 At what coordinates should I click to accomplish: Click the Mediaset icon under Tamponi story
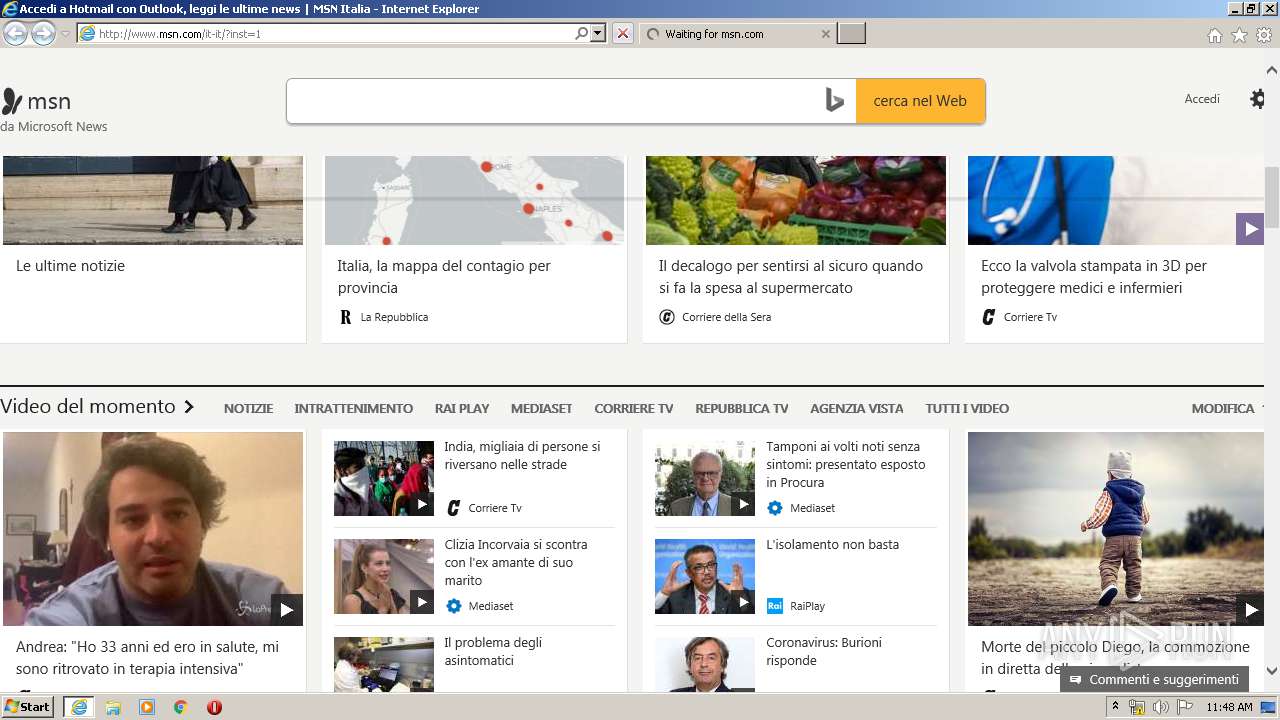pos(774,508)
